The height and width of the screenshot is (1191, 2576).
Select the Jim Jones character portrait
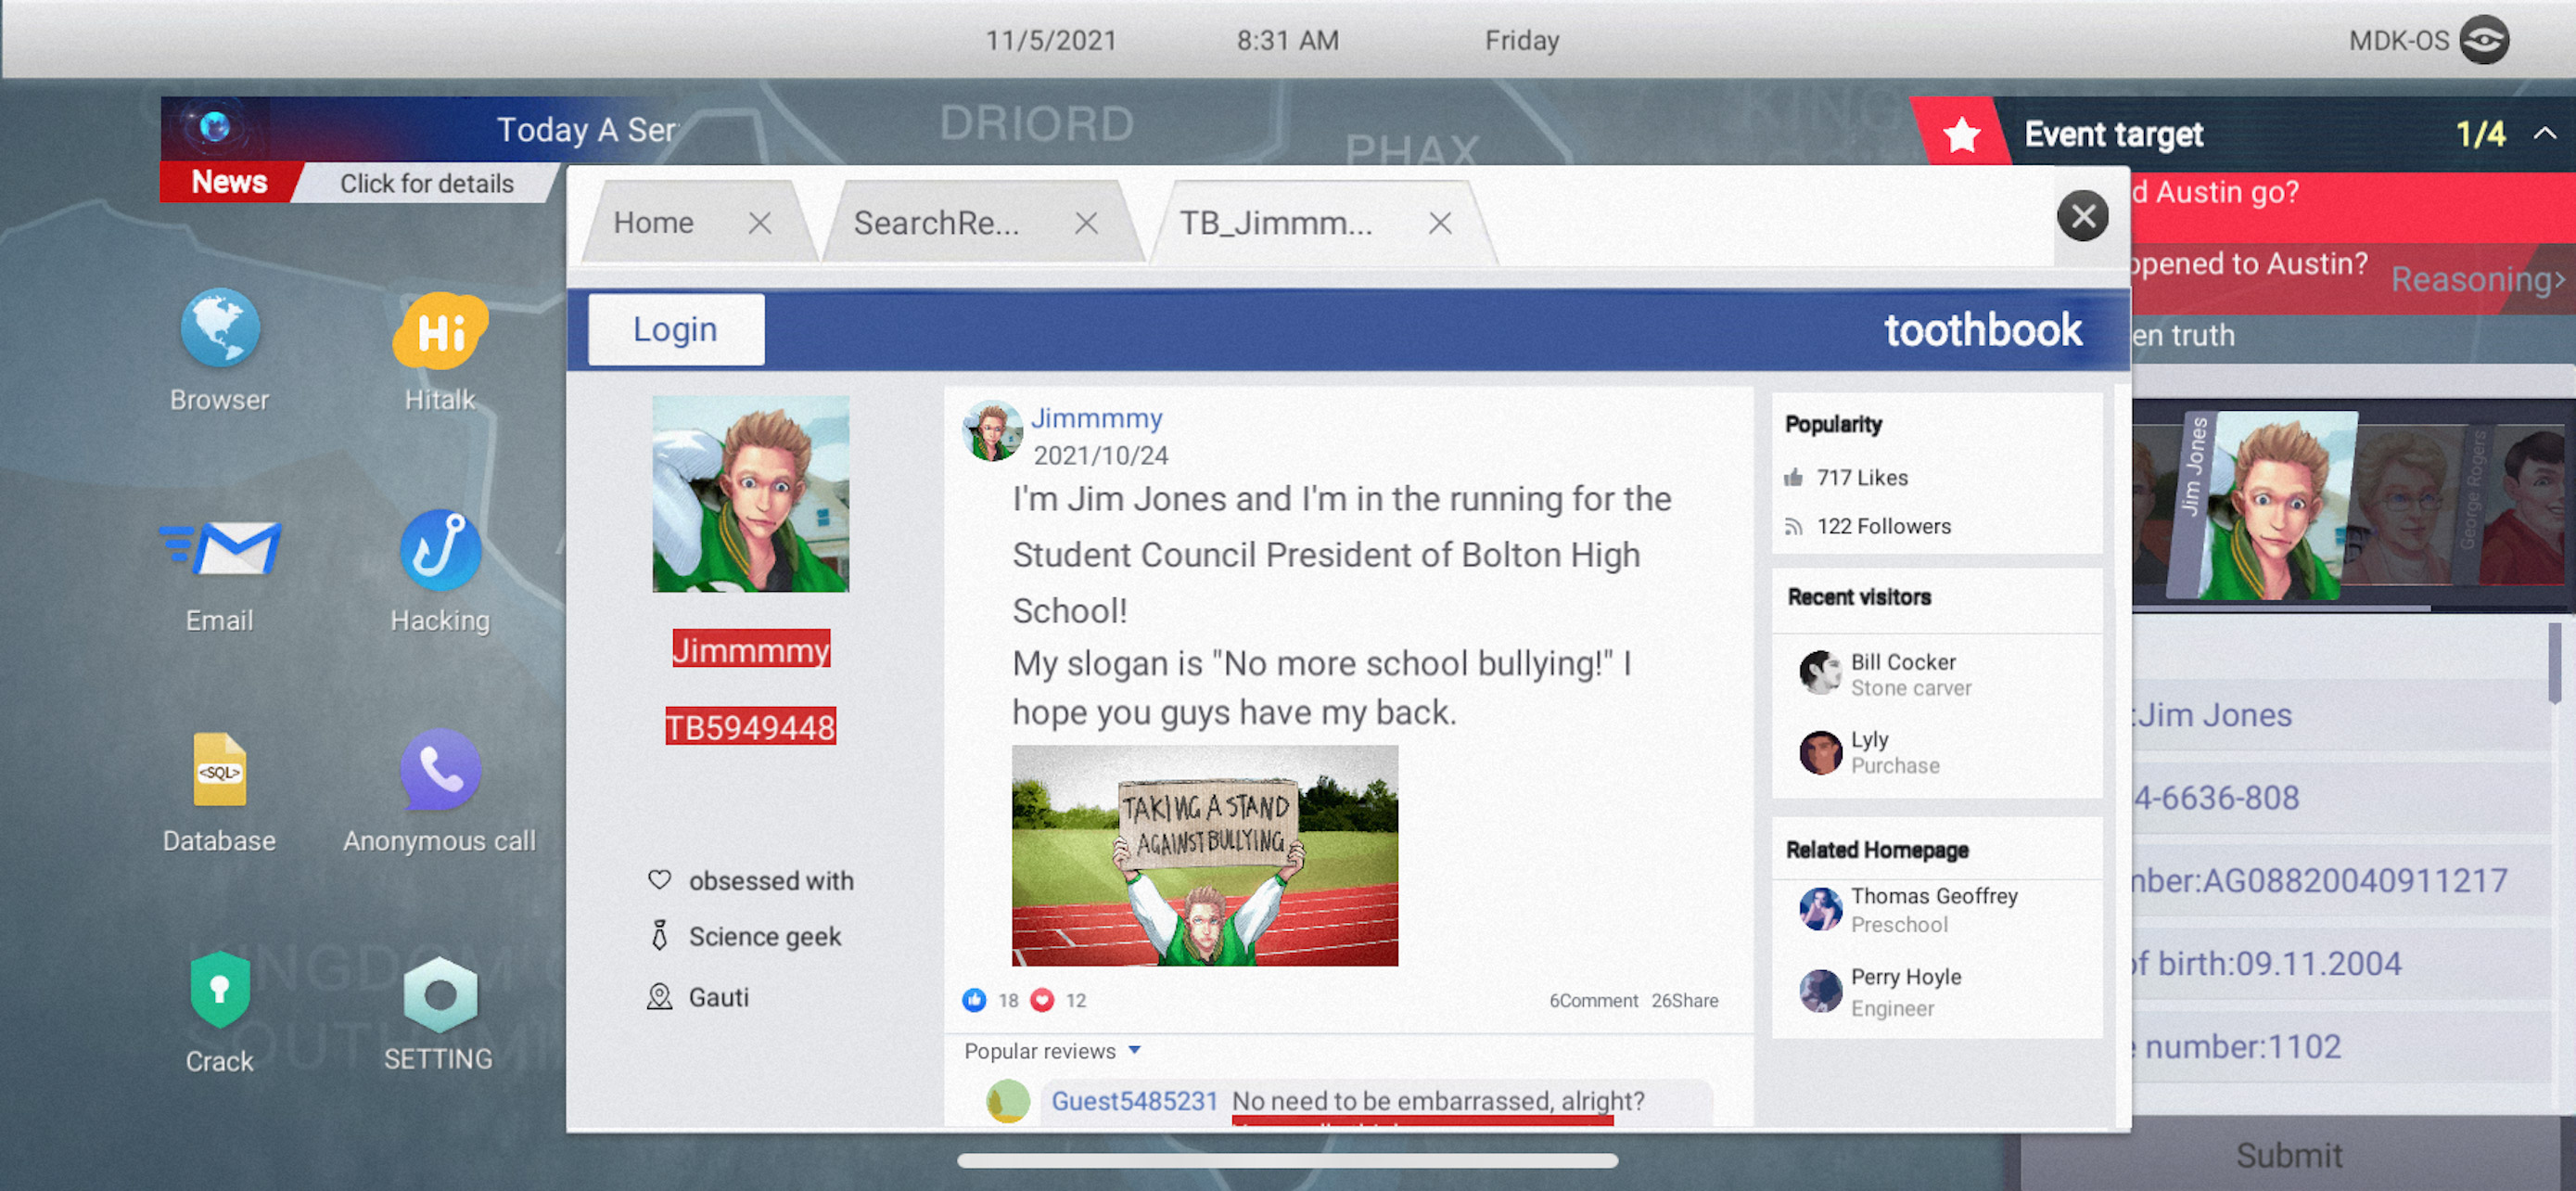click(x=2262, y=506)
